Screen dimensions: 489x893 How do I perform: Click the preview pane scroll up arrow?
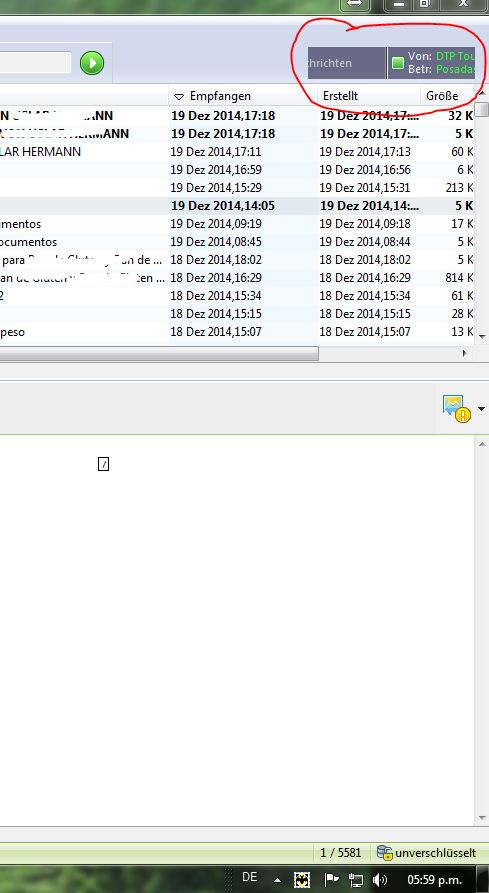[x=482, y=444]
